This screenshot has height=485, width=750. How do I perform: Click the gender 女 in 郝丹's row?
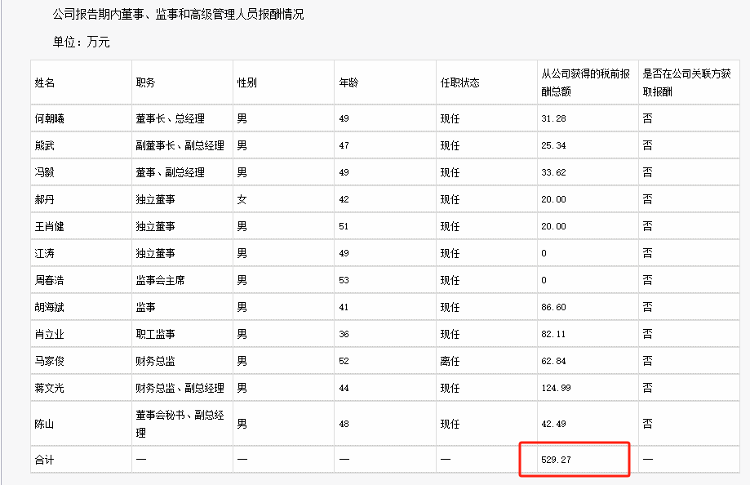click(242, 199)
